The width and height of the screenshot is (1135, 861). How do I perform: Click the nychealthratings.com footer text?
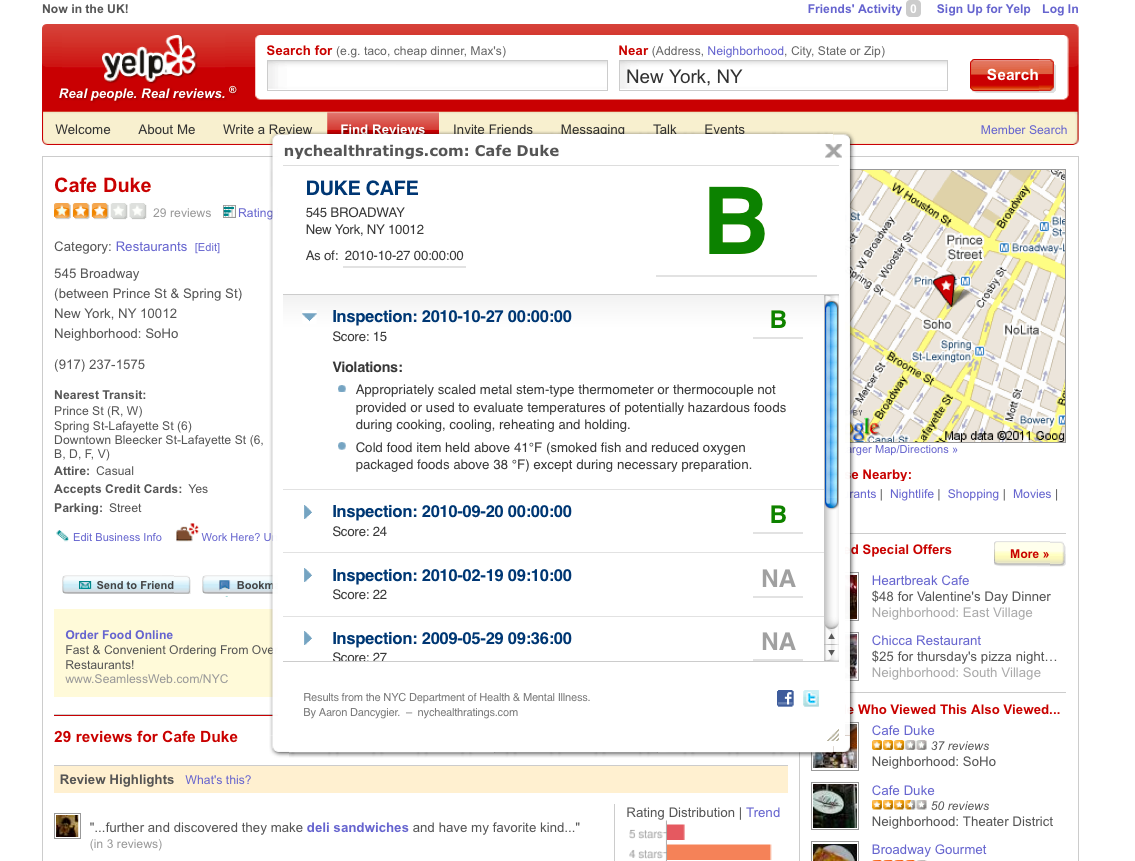click(468, 713)
